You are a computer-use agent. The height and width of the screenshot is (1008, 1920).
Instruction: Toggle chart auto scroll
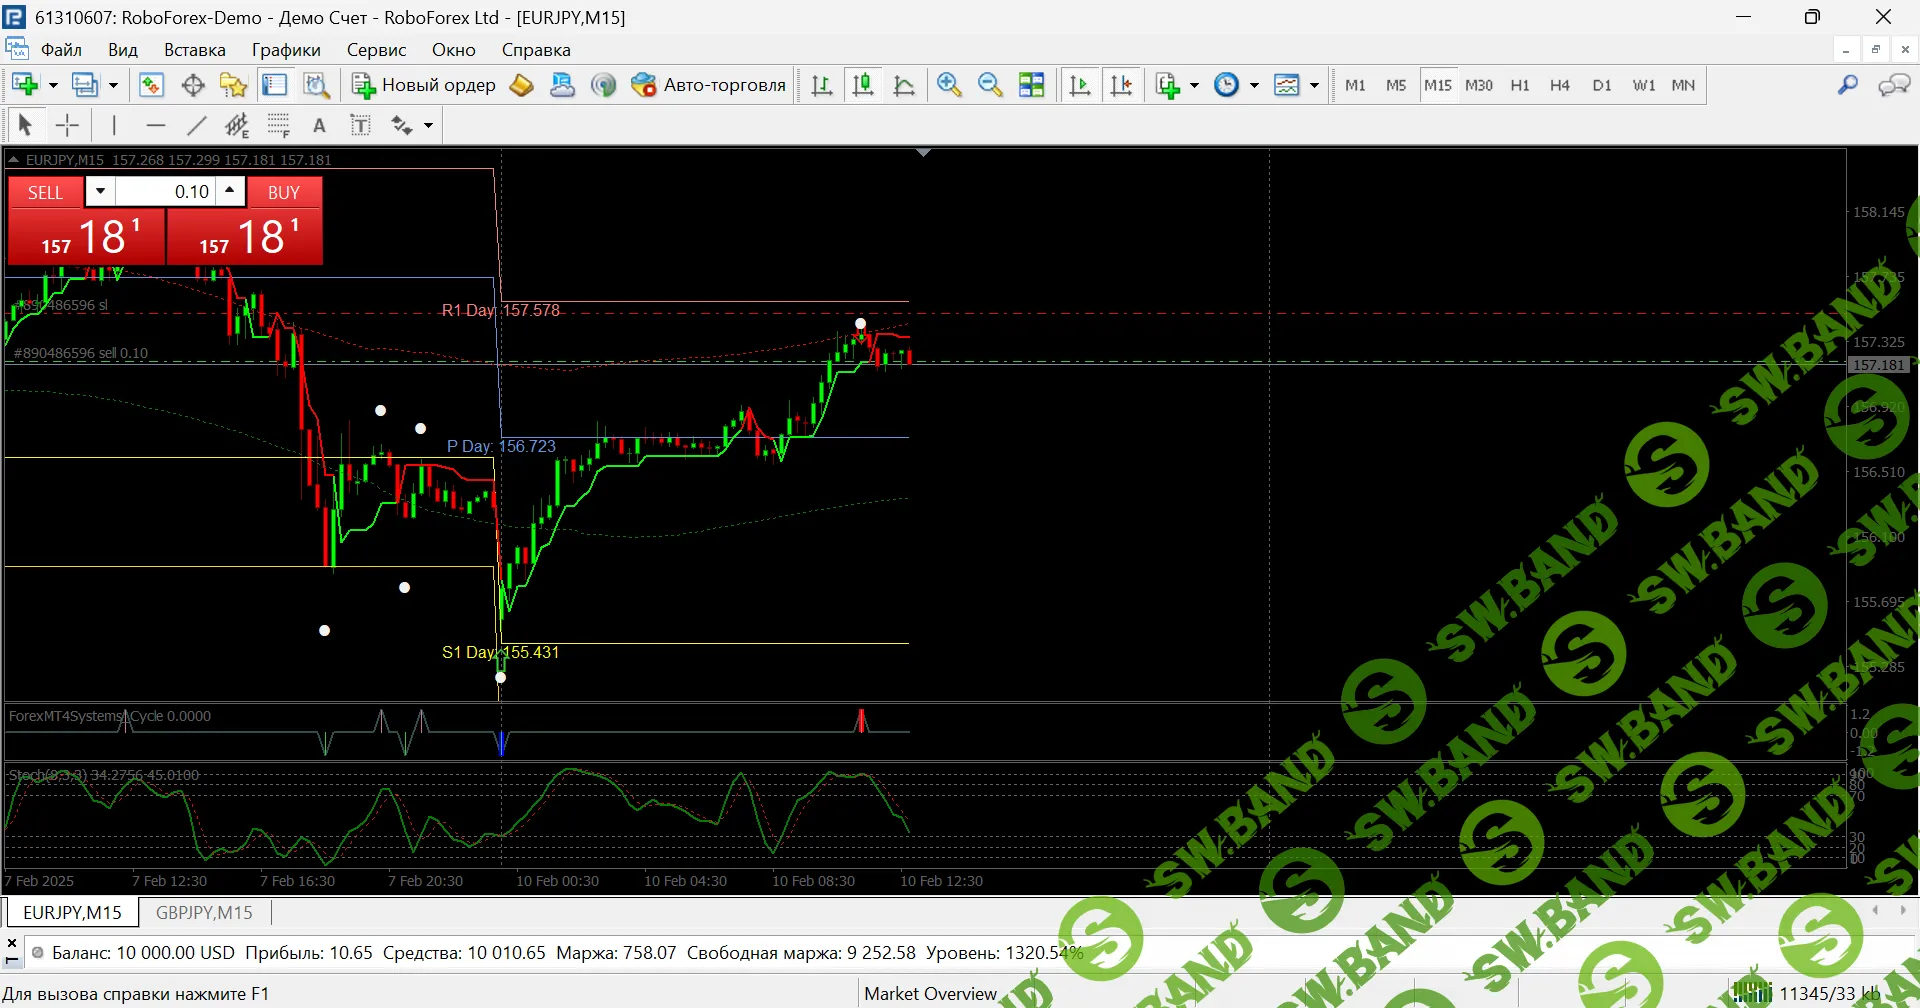coord(1079,86)
